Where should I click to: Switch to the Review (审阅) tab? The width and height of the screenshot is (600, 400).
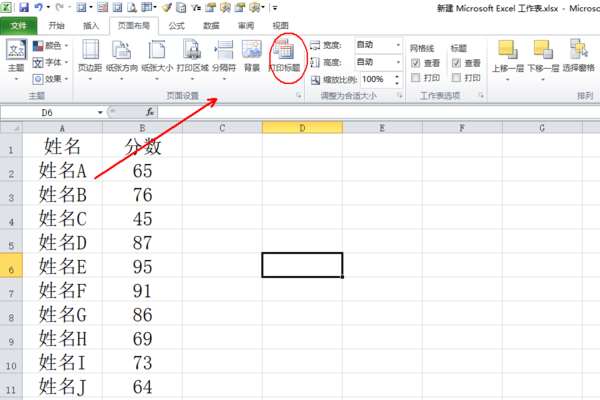coord(246,26)
